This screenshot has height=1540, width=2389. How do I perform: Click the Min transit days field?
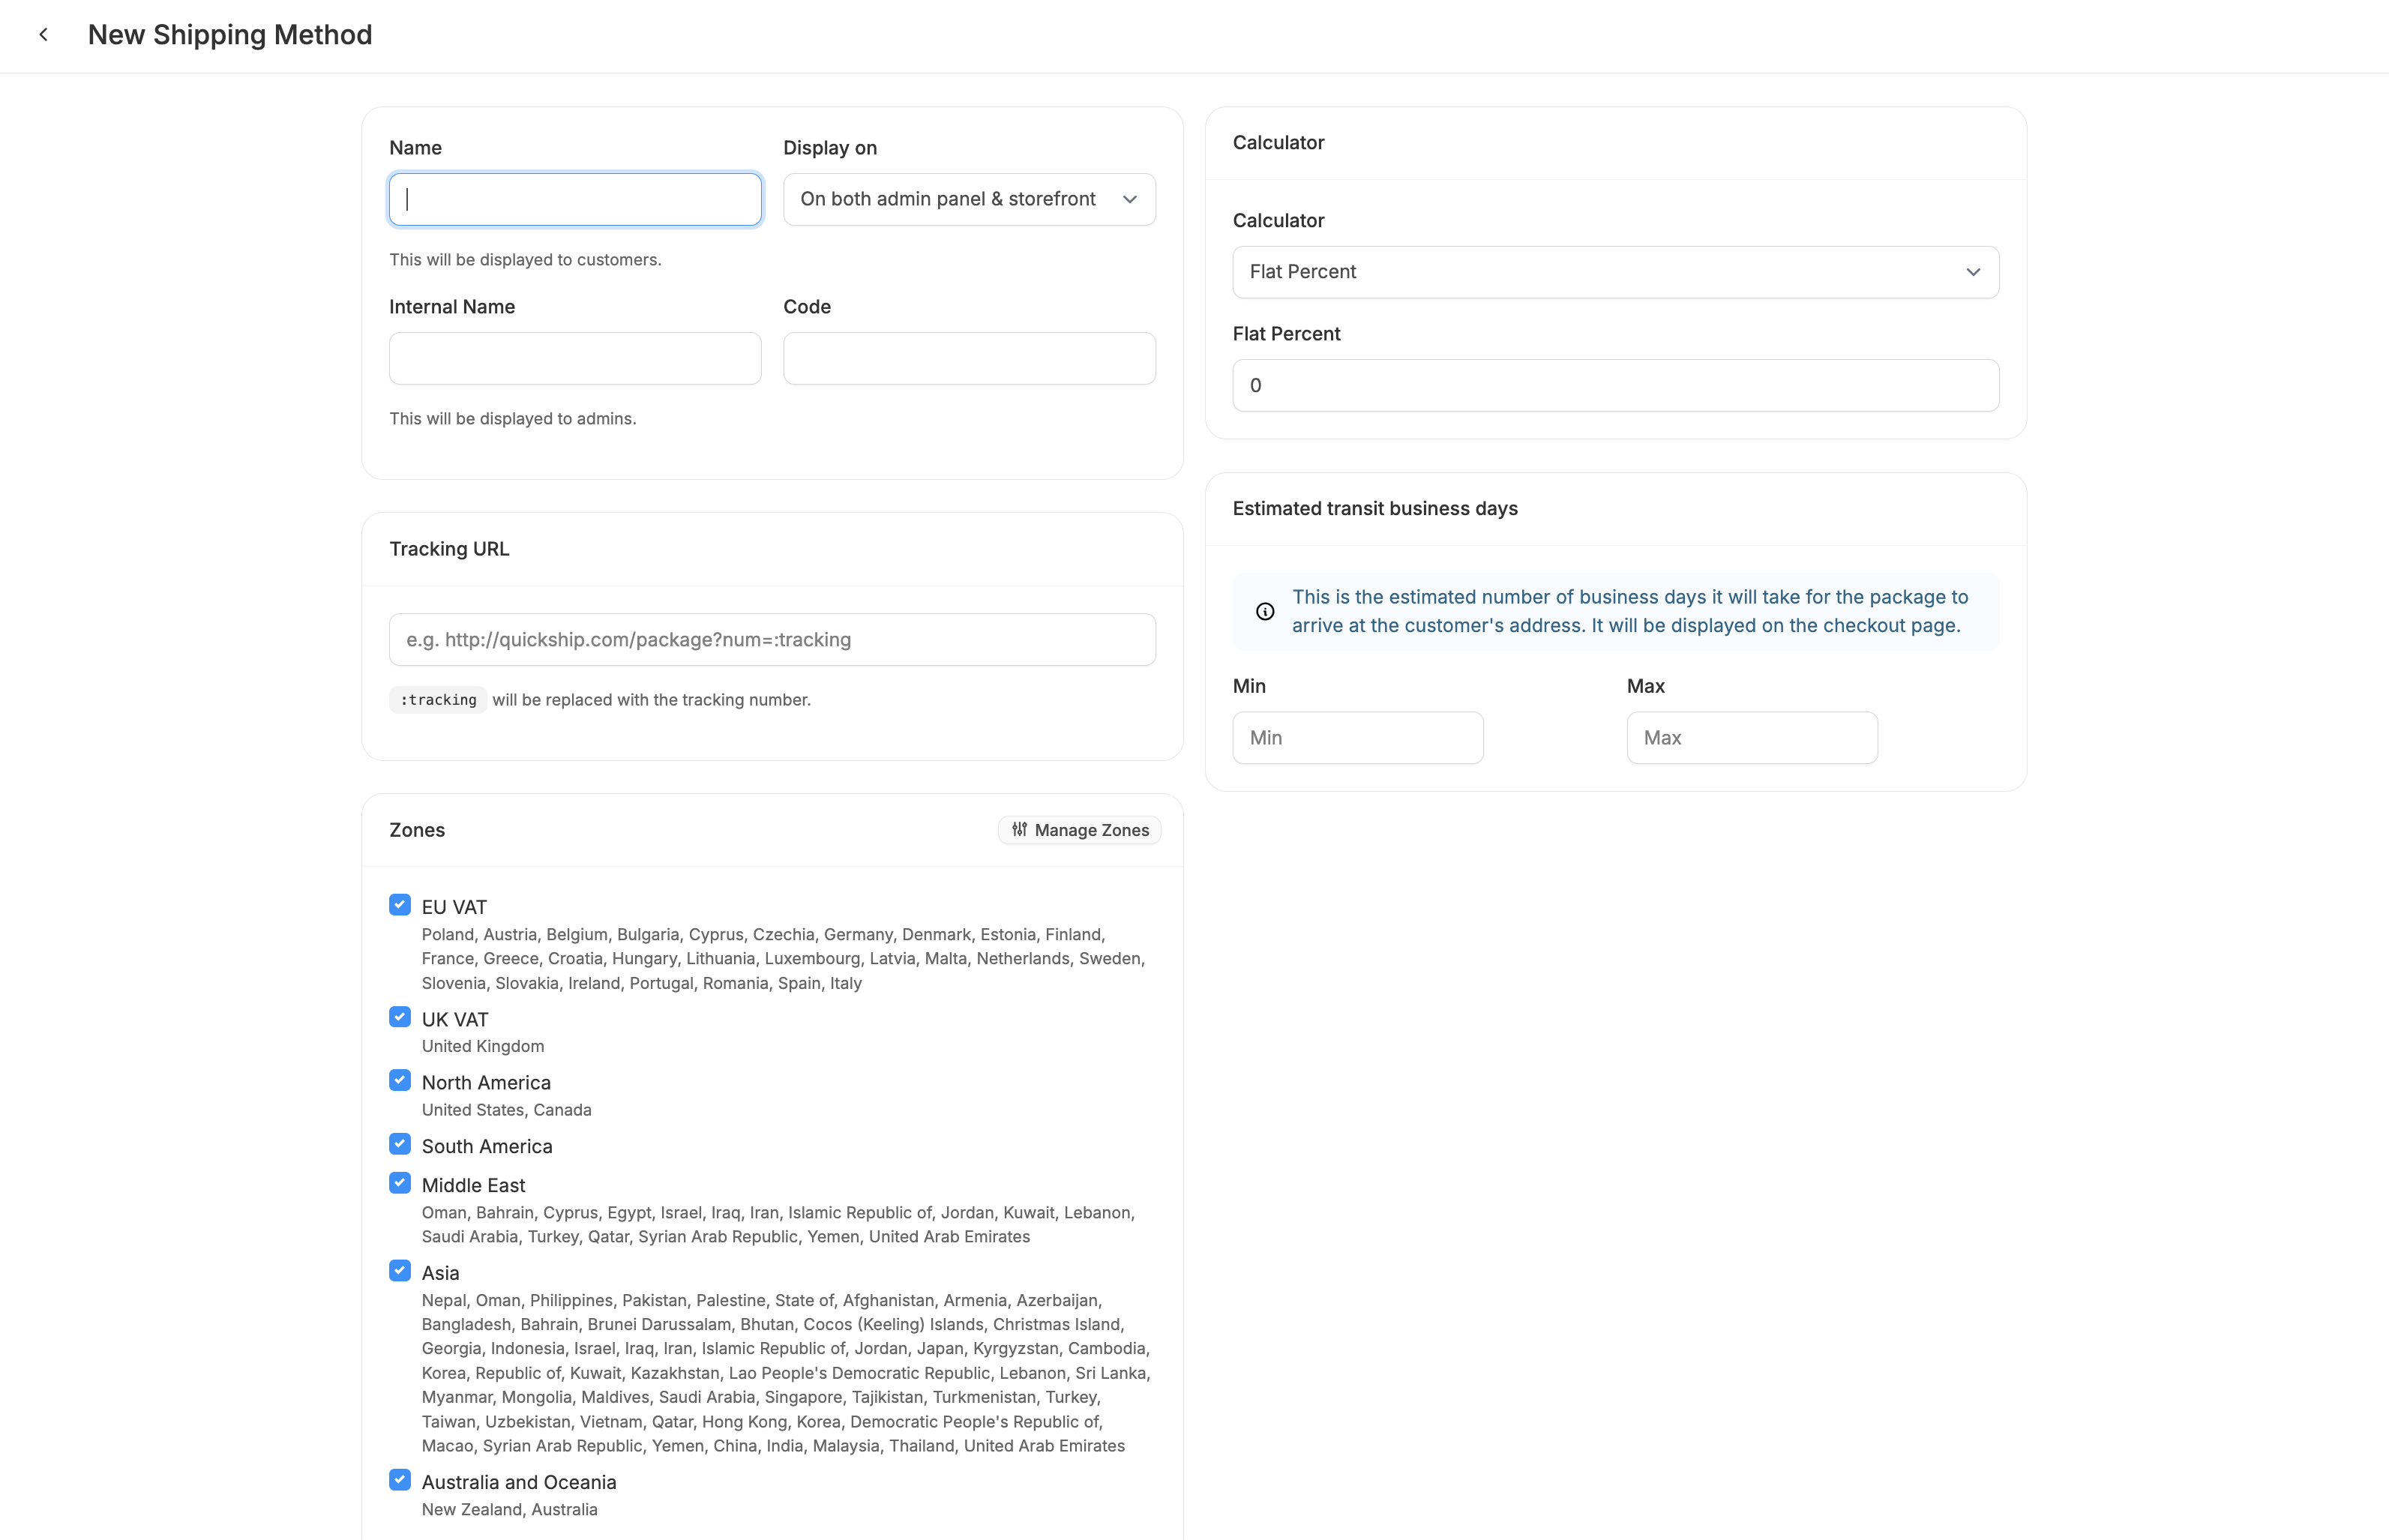[1357, 738]
